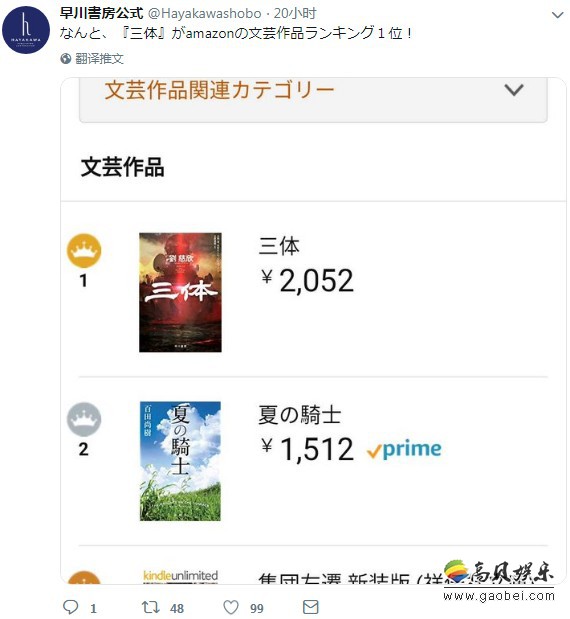Like the tweet with heart icon

(x=231, y=607)
